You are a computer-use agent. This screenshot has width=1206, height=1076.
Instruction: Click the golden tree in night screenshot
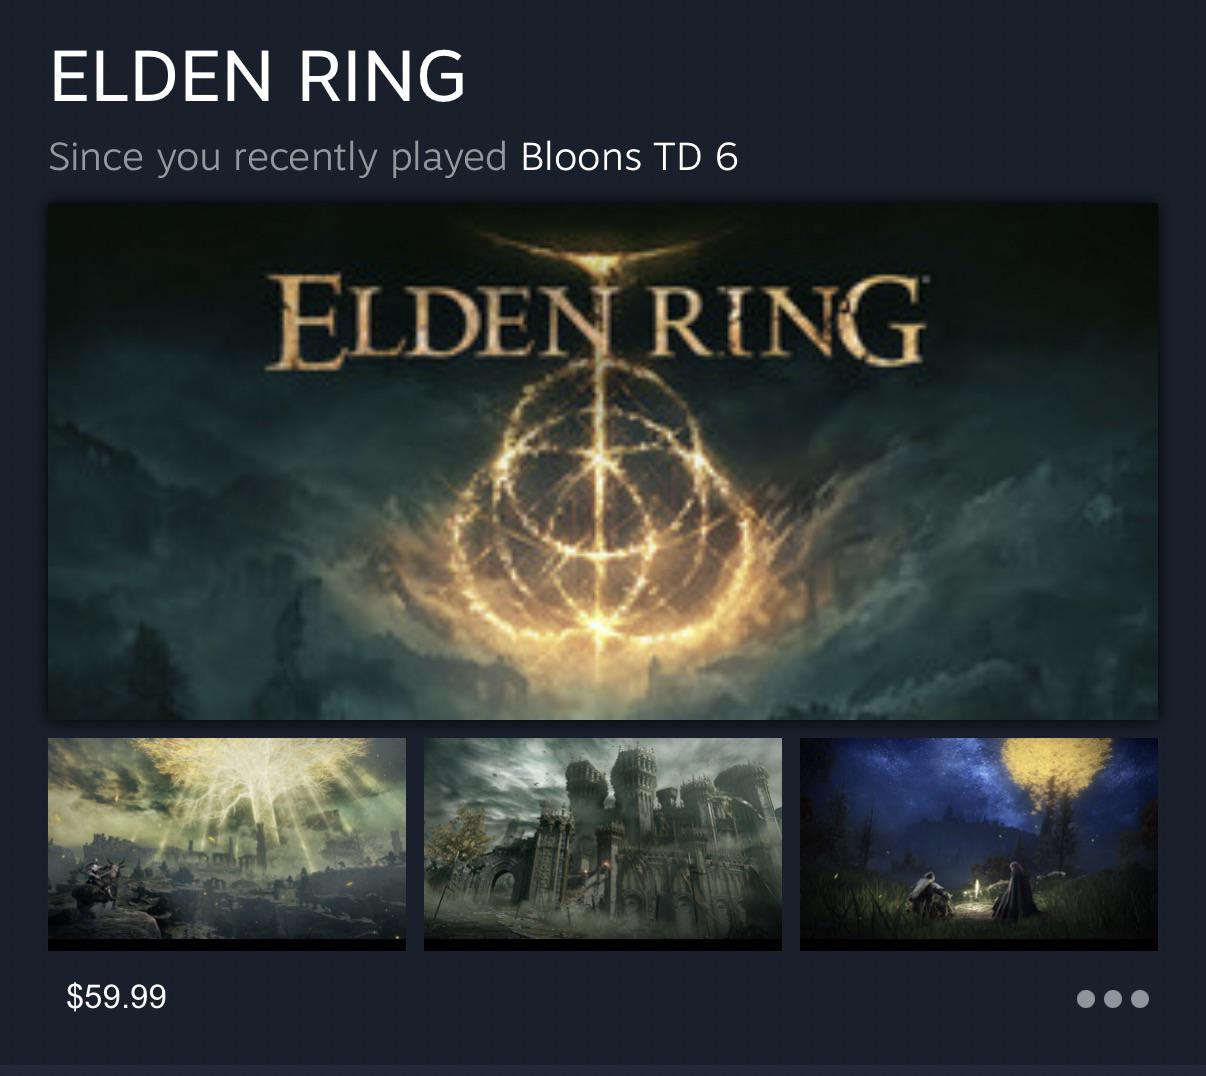coord(1055,770)
